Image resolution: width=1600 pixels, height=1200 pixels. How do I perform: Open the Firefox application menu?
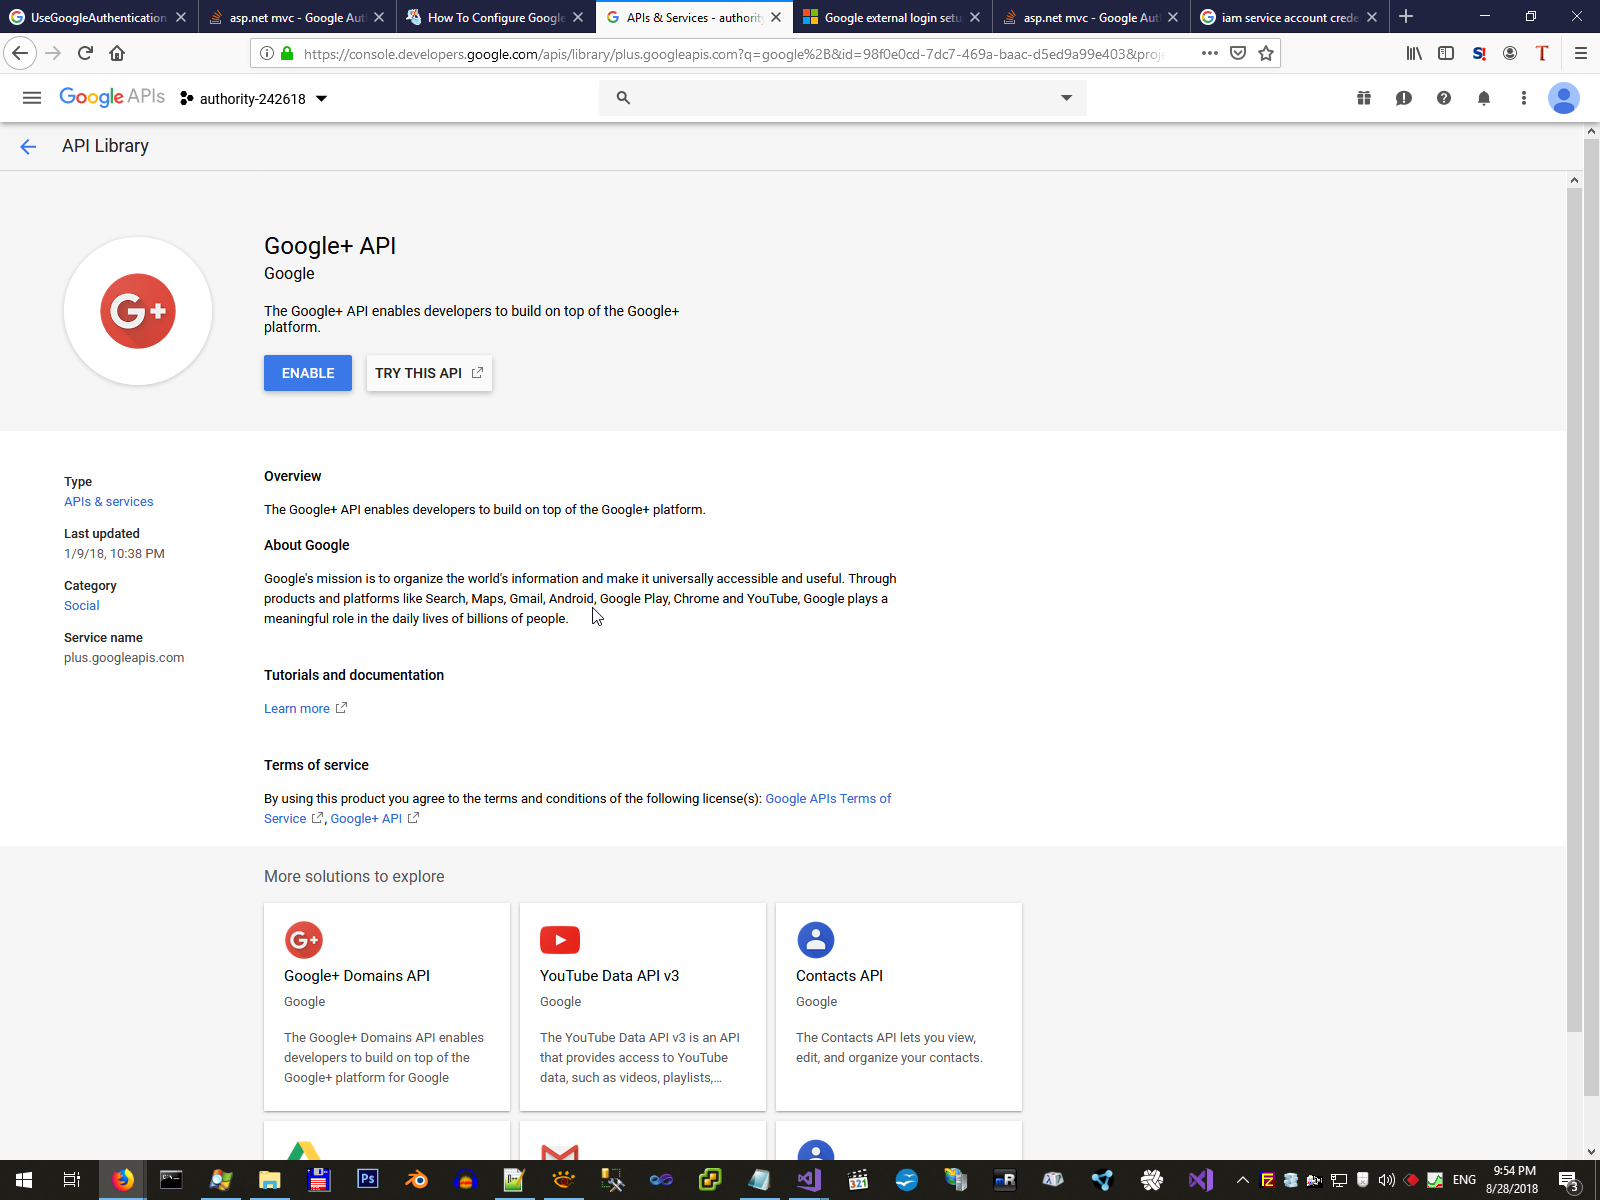(x=1581, y=53)
